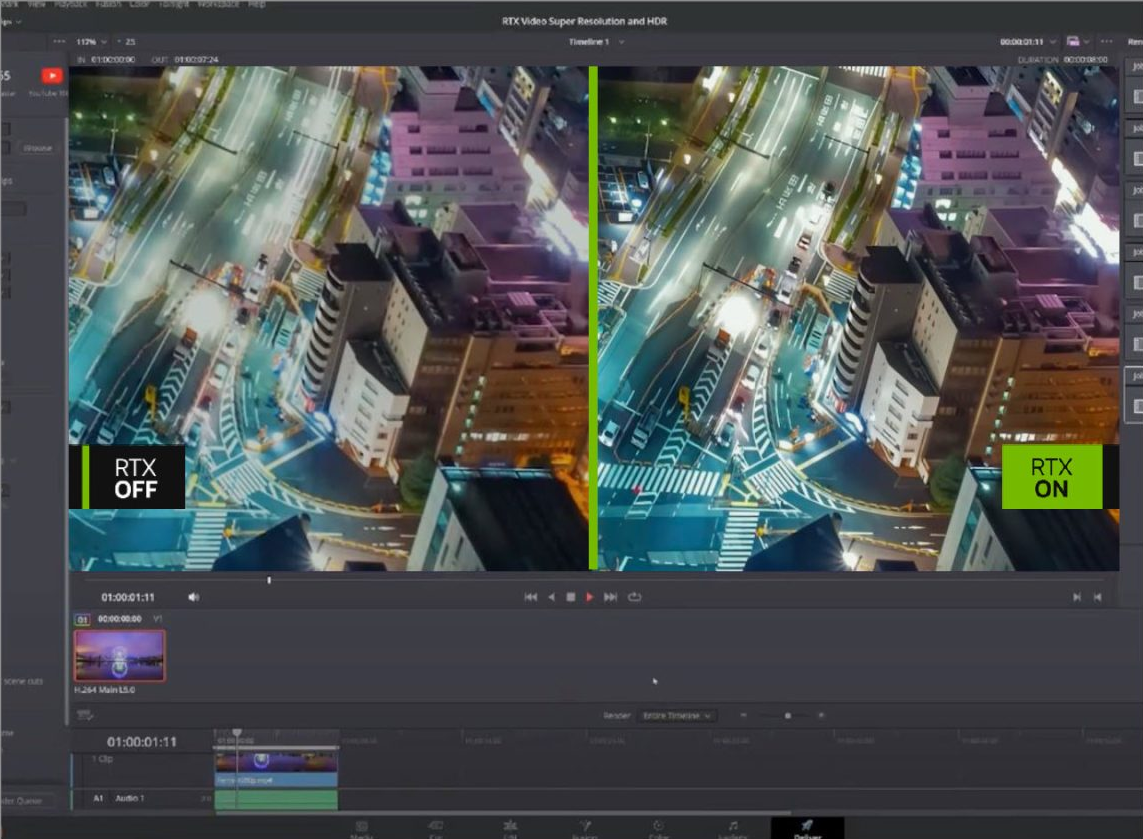
Task: Click the volume speaker icon
Action: 193,597
